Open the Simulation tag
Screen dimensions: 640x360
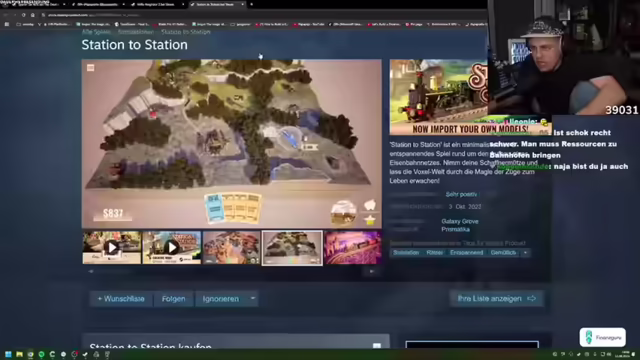[406, 253]
